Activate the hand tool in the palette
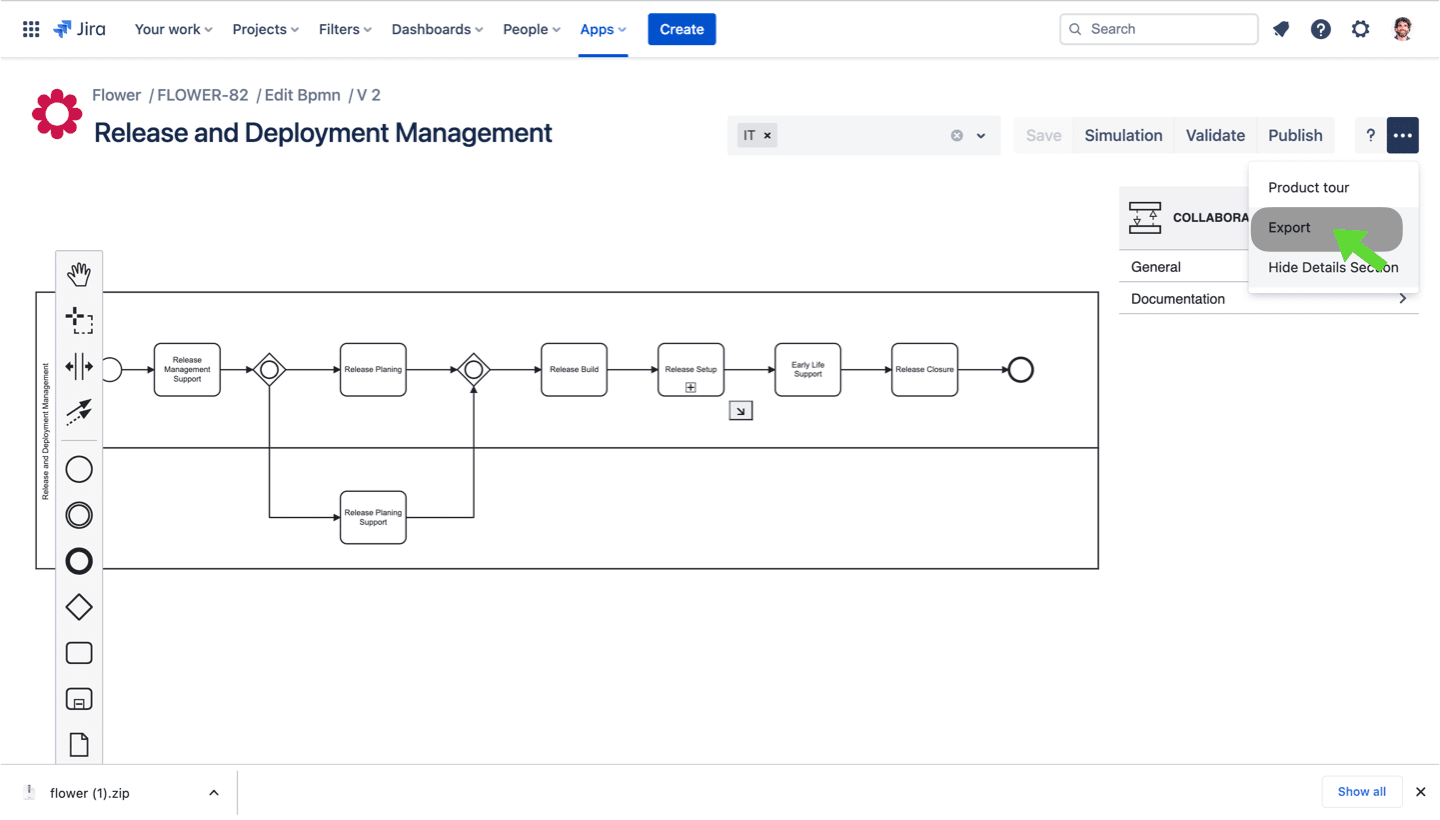This screenshot has height=820, width=1440. pos(79,272)
